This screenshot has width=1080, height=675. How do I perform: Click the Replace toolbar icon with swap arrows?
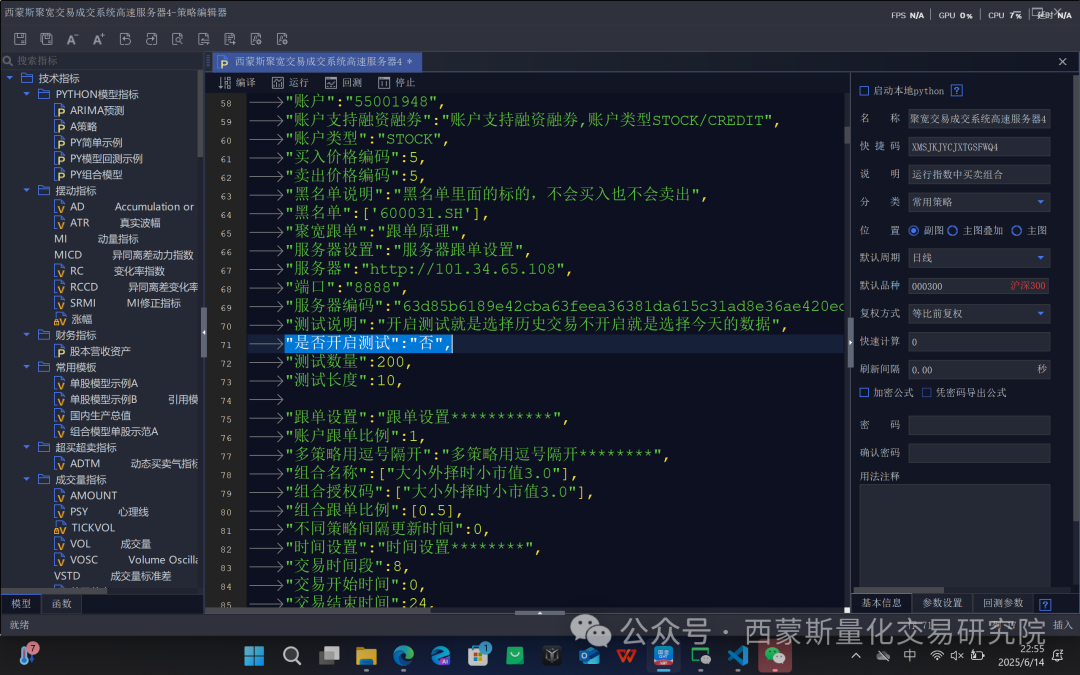203,39
